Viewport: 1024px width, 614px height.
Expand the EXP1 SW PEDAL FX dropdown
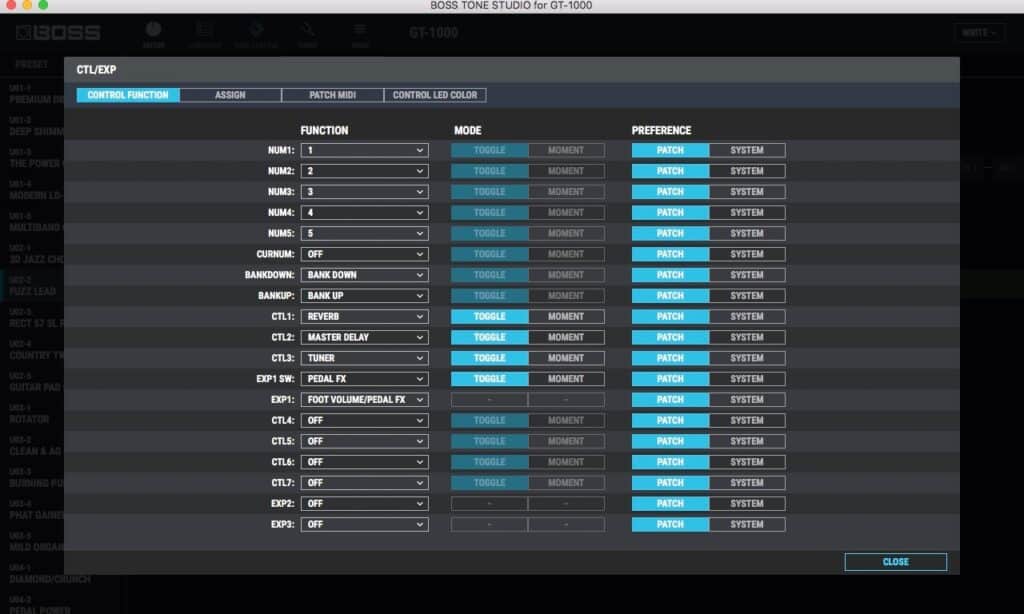(364, 380)
